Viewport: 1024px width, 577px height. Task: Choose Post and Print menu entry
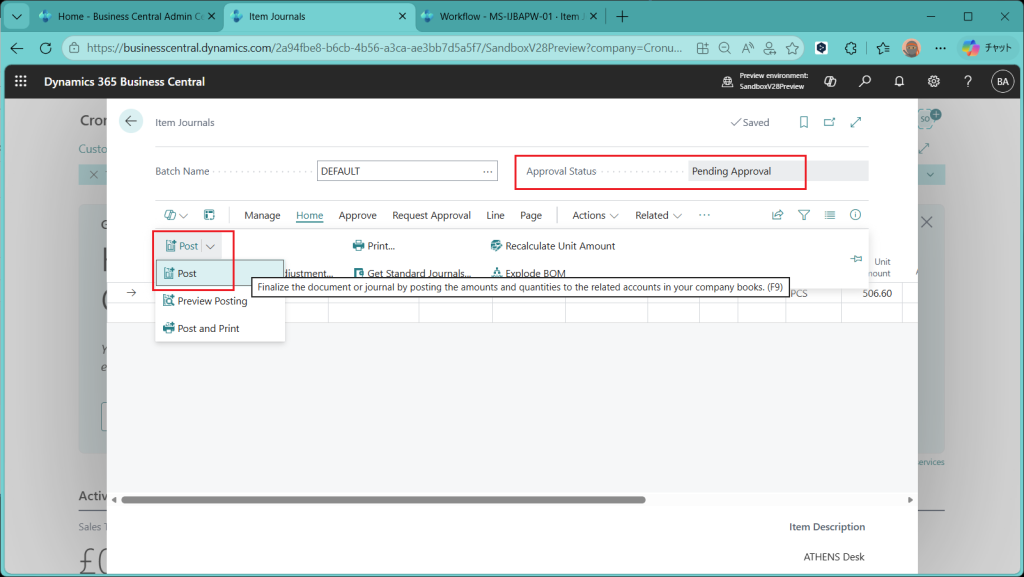(208, 328)
